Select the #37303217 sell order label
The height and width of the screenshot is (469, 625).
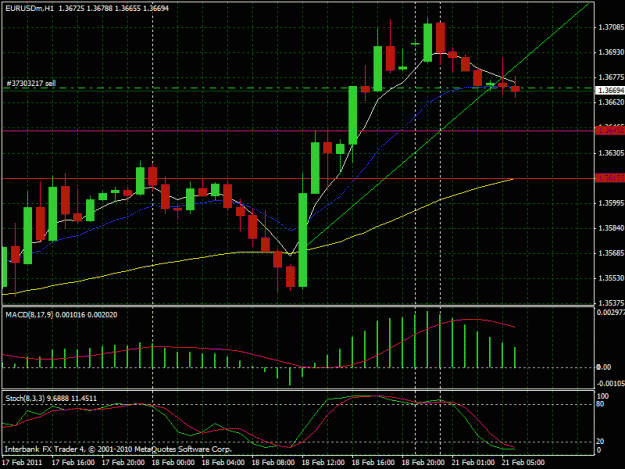pos(31,83)
